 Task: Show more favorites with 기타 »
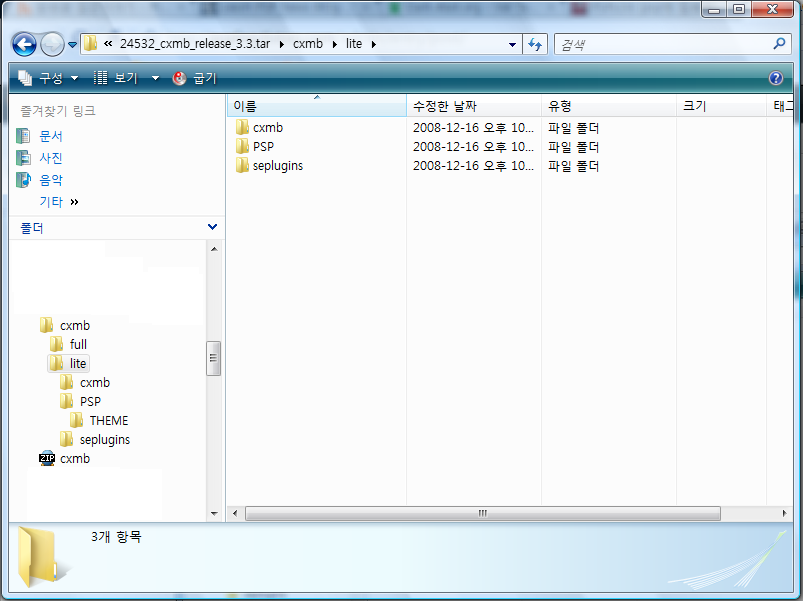(59, 202)
